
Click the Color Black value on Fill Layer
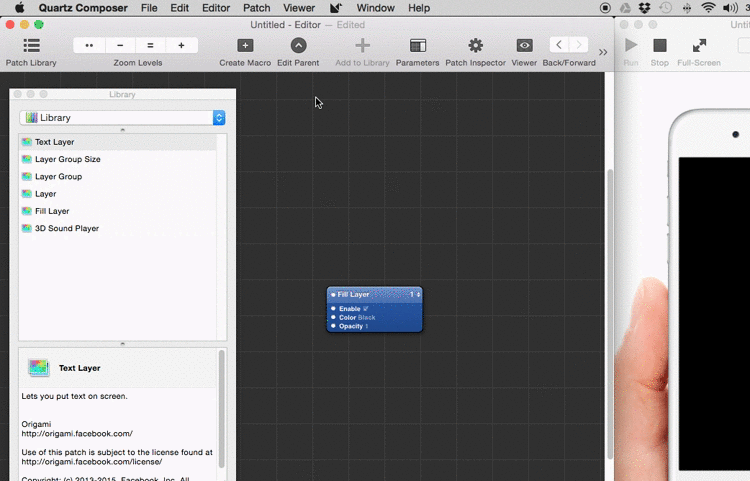(367, 318)
